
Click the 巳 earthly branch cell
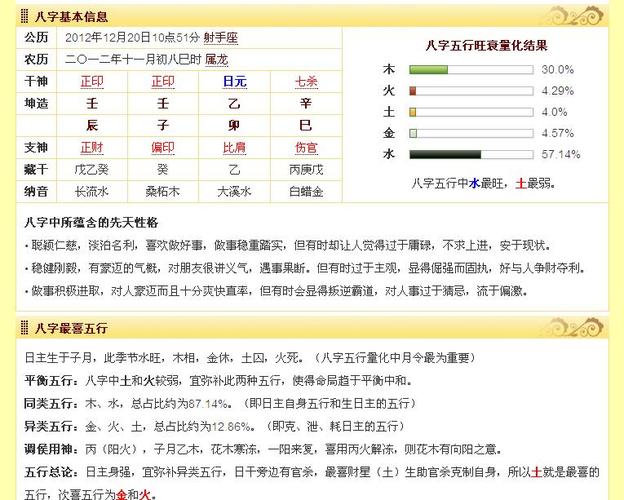tap(306, 126)
